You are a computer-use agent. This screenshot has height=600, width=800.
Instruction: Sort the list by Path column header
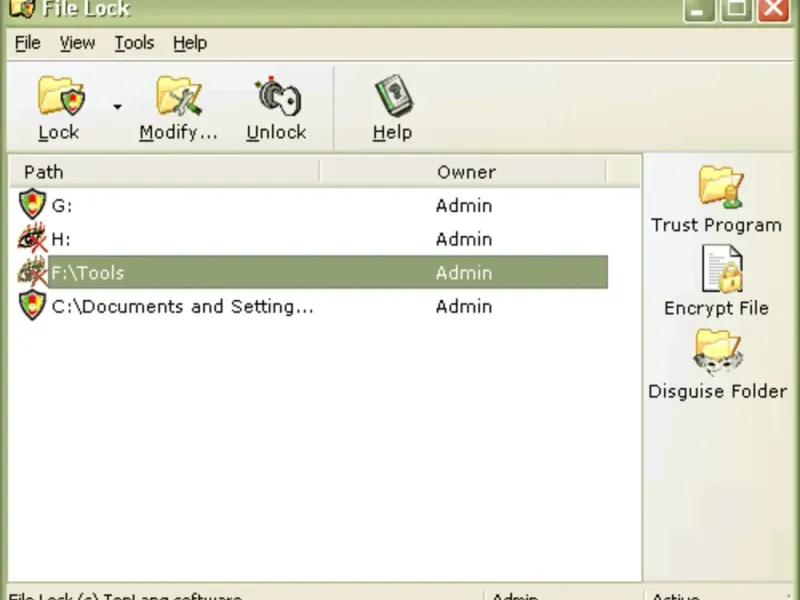(x=164, y=172)
